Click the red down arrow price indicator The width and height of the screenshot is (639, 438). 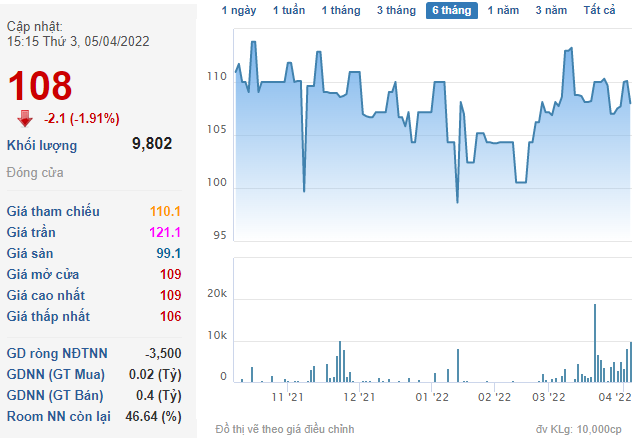pos(25,118)
